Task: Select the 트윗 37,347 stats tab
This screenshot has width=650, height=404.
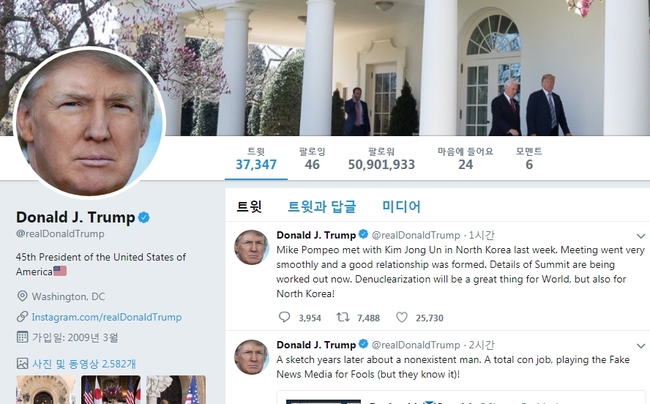Action: click(x=256, y=159)
